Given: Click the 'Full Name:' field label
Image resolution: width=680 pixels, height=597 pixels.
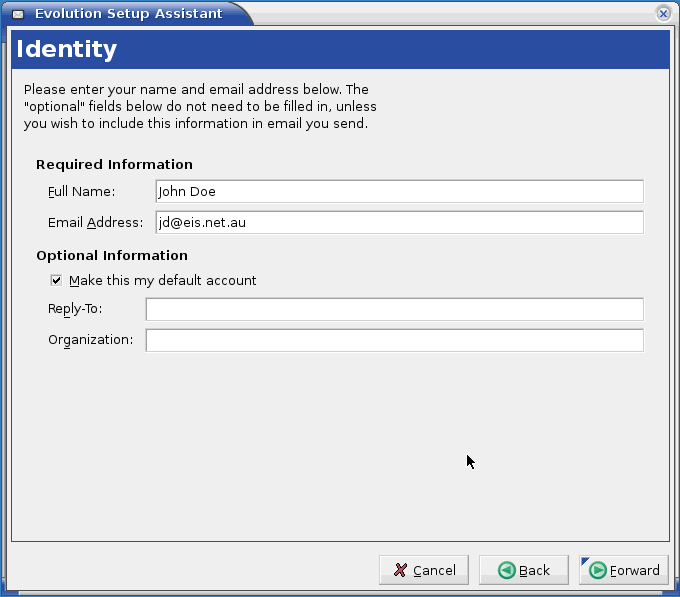Looking at the screenshot, I should tap(82, 192).
